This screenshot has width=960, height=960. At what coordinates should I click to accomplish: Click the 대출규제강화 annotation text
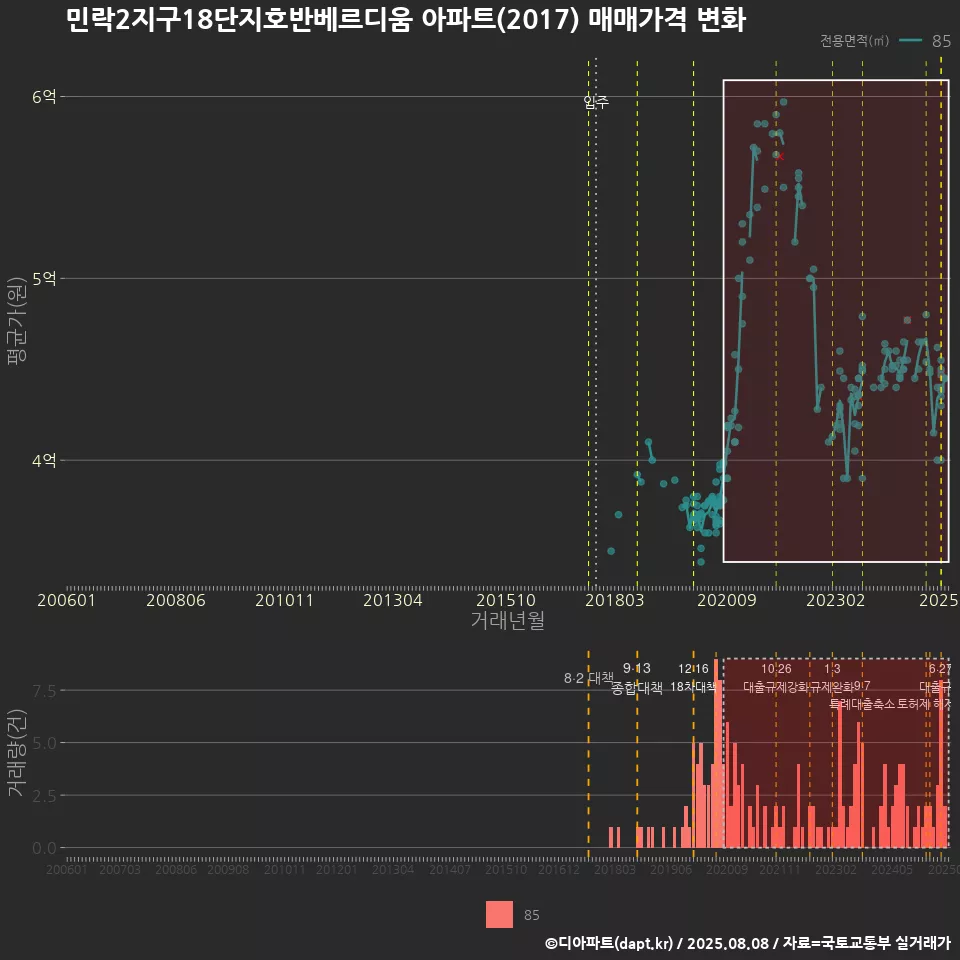click(776, 686)
